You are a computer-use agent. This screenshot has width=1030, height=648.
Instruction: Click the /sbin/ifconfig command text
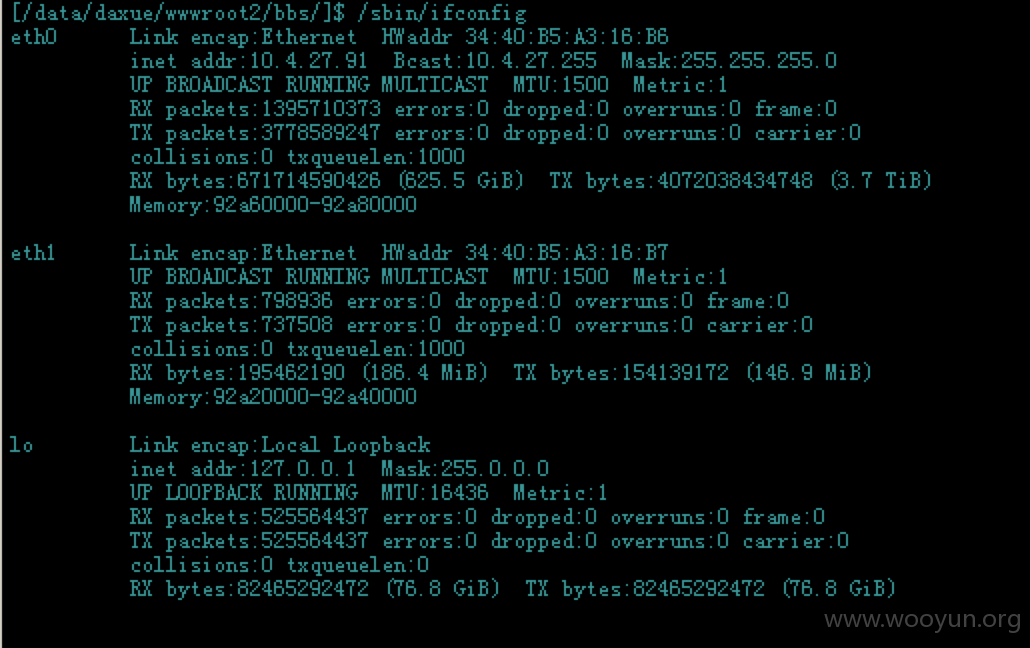click(442, 13)
